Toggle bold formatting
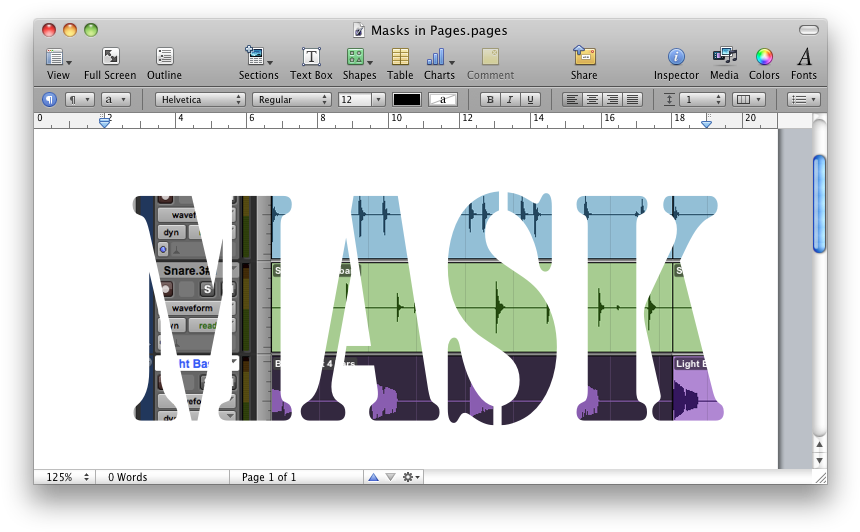The height and width of the screenshot is (532, 860). click(x=490, y=99)
